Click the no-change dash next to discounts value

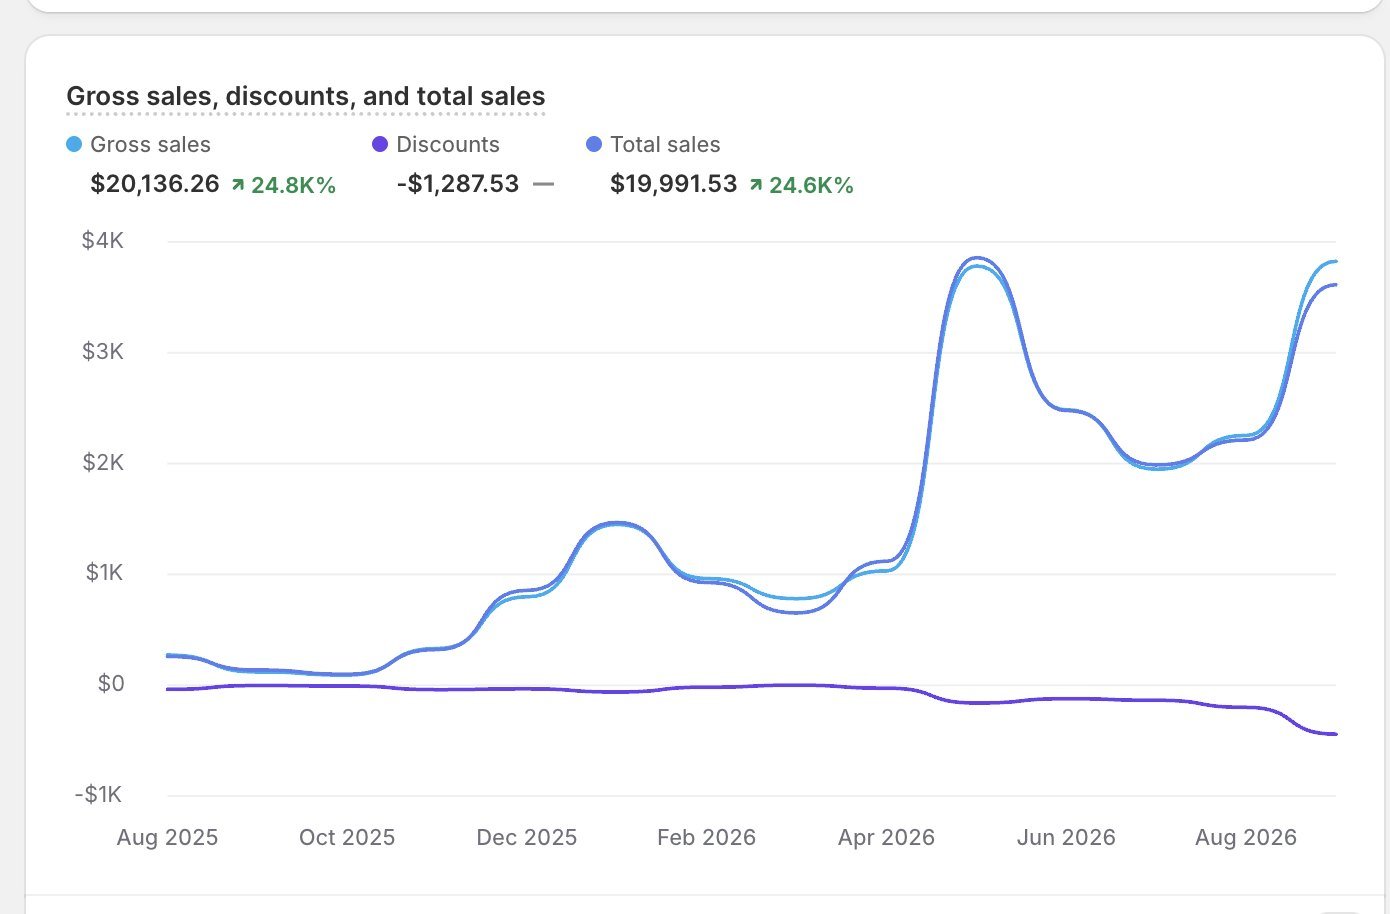click(x=543, y=185)
